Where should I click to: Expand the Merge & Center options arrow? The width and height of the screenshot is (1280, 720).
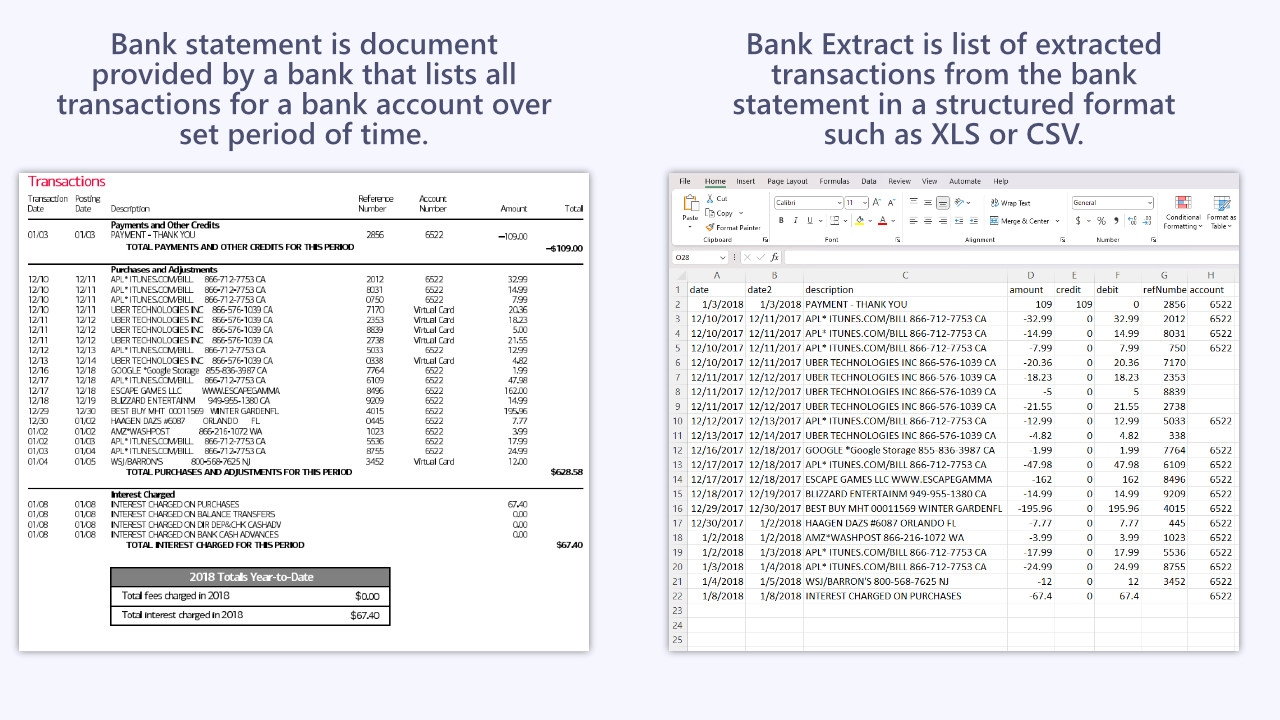click(1057, 221)
